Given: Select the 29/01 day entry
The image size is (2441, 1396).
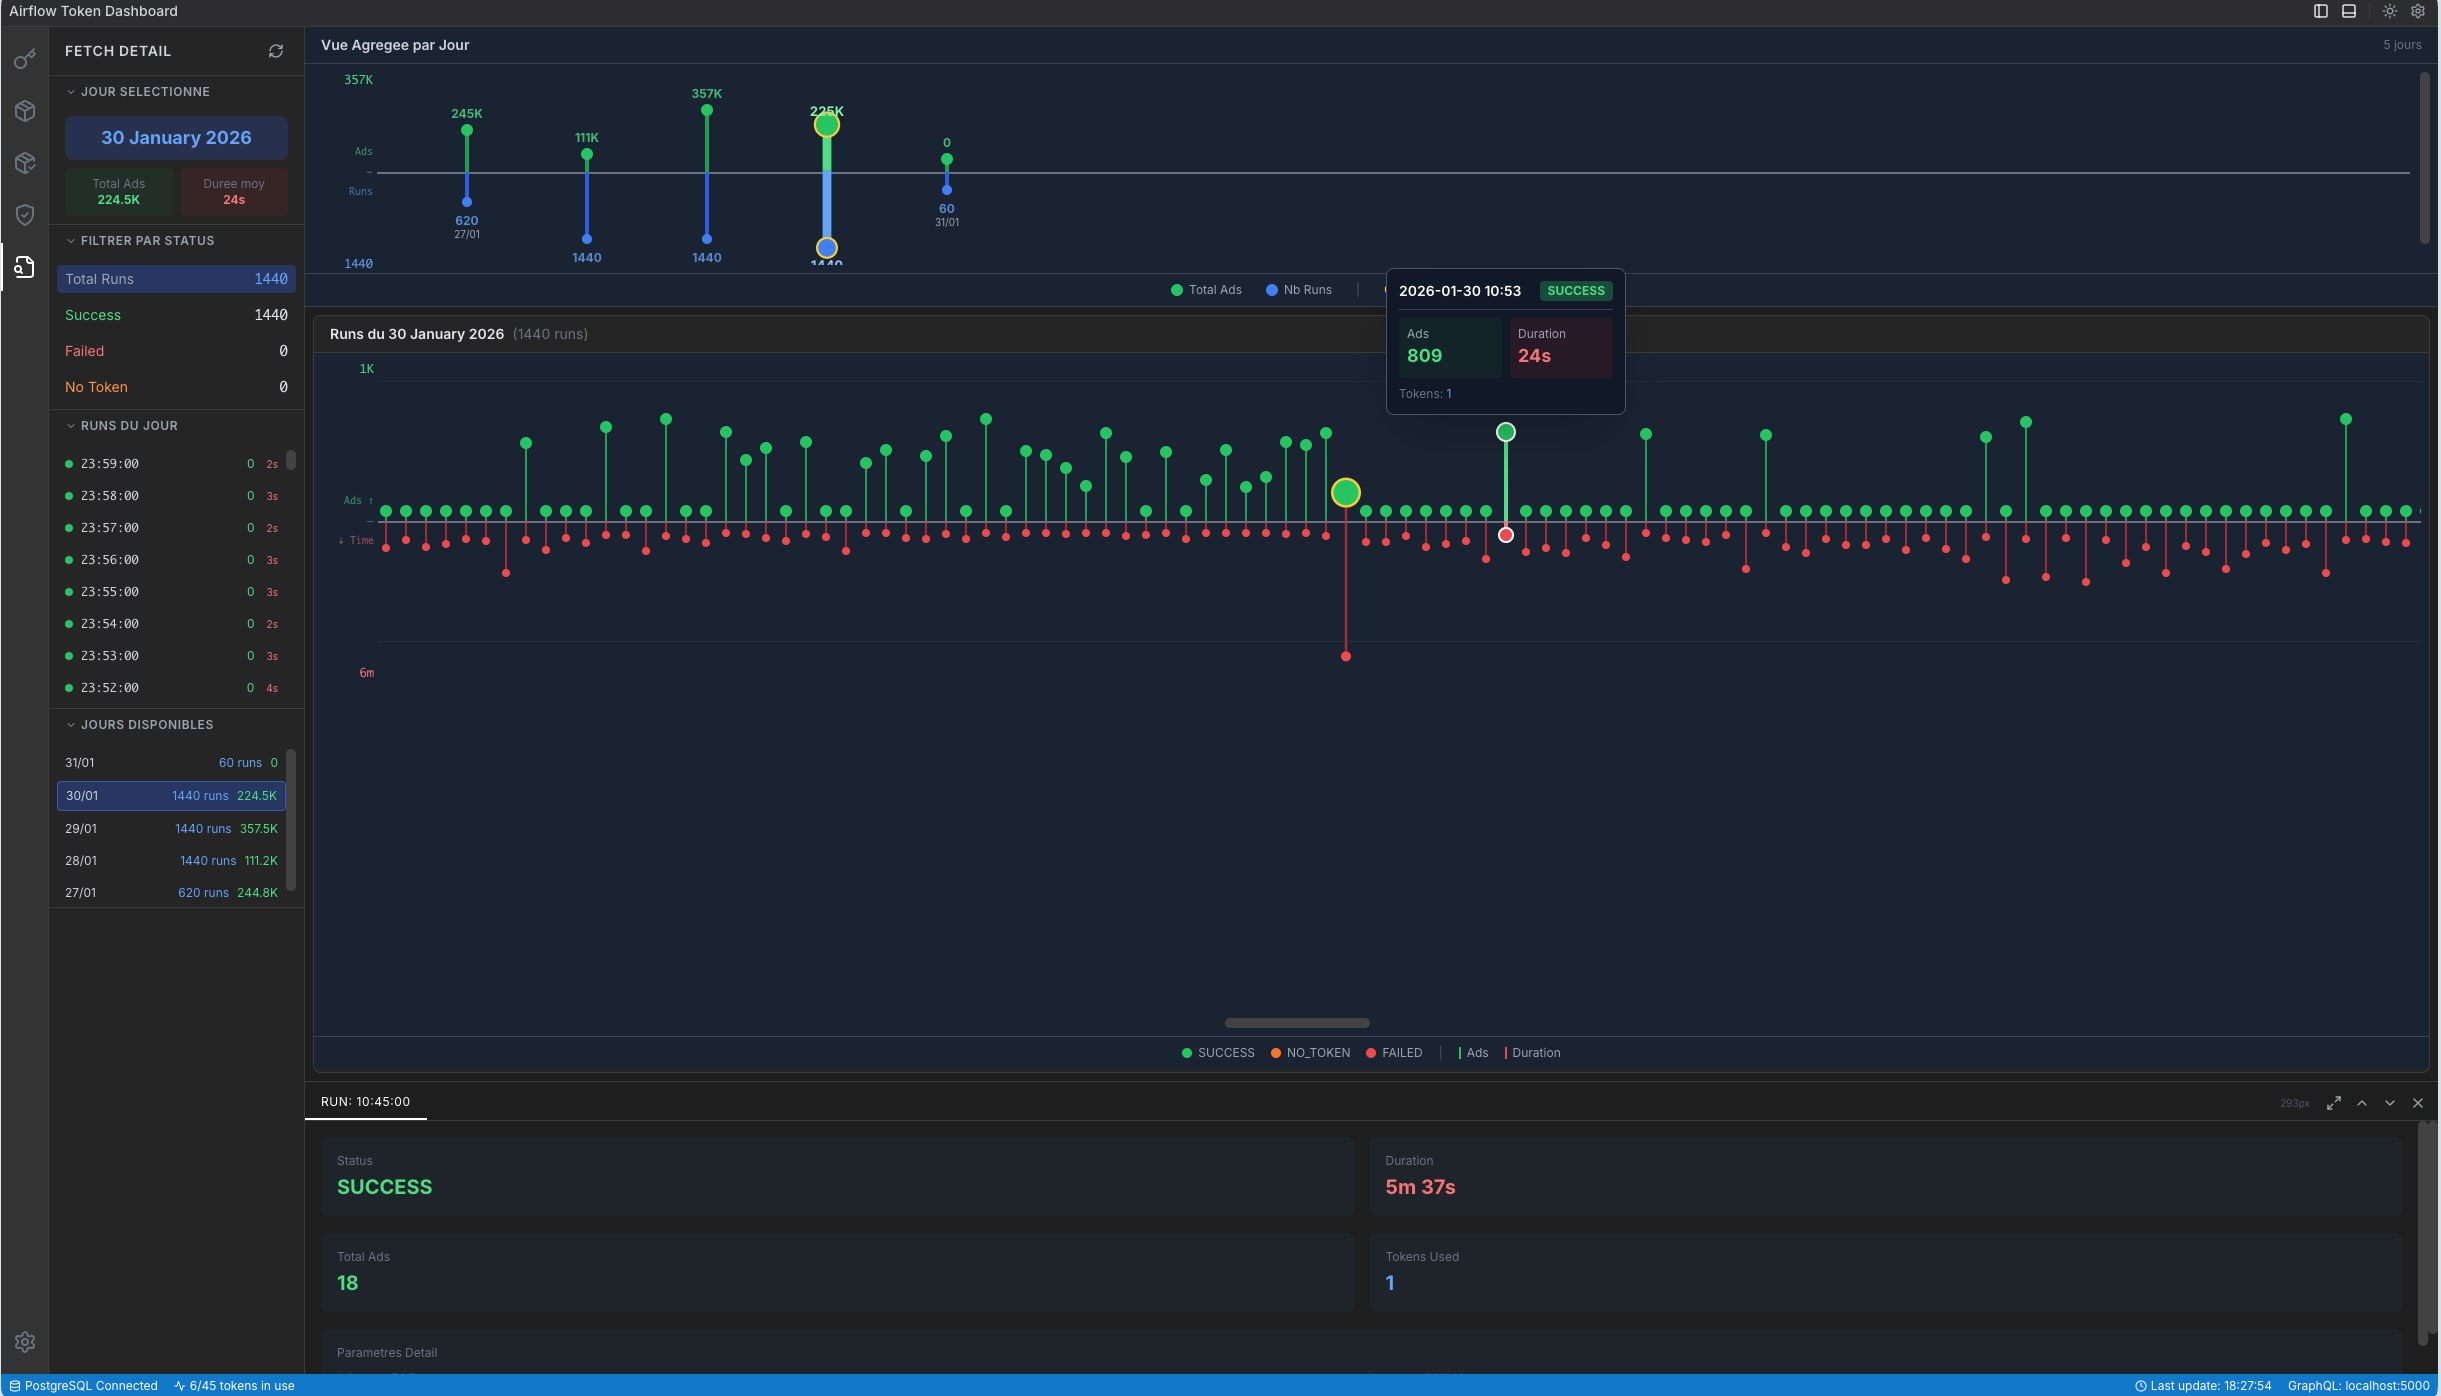Looking at the screenshot, I should 171,829.
